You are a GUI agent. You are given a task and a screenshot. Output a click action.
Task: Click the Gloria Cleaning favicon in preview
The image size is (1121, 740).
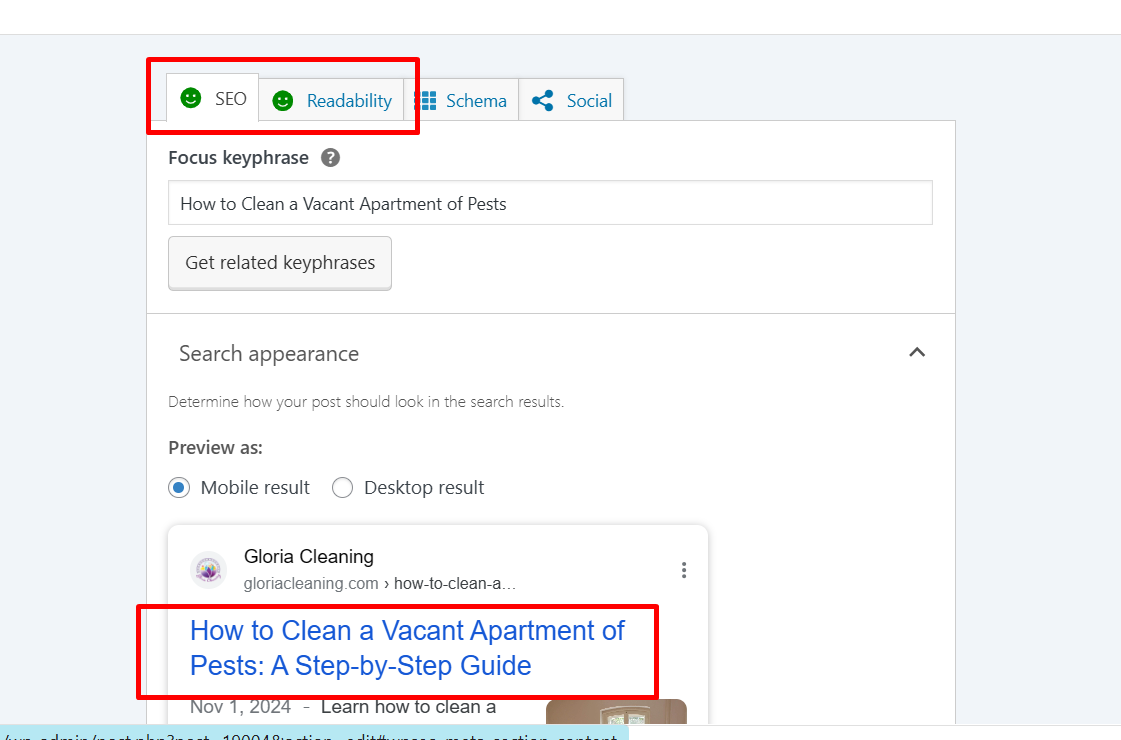click(x=208, y=570)
